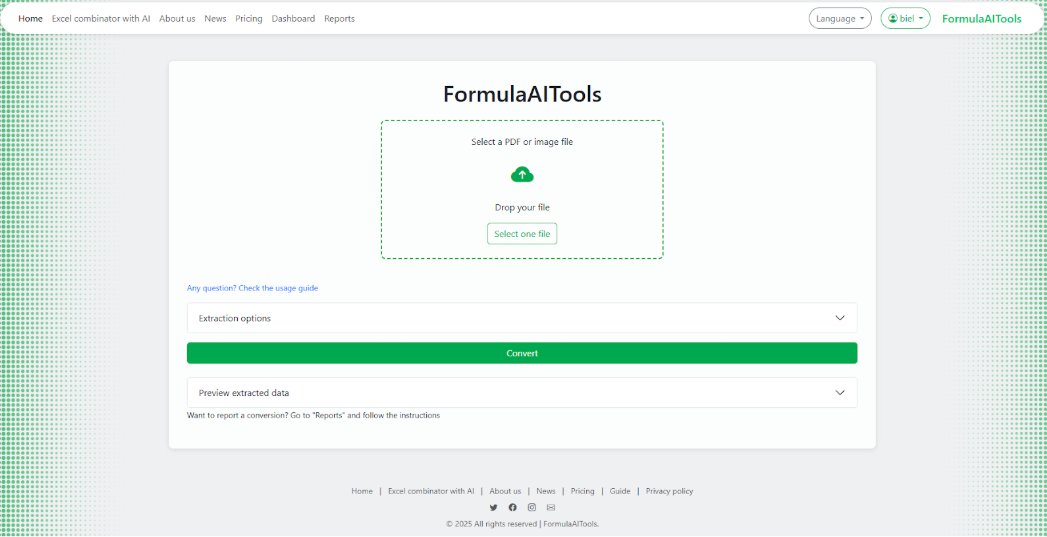This screenshot has width=1047, height=537.
Task: Expand the Extraction options panel
Action: [x=522, y=318]
